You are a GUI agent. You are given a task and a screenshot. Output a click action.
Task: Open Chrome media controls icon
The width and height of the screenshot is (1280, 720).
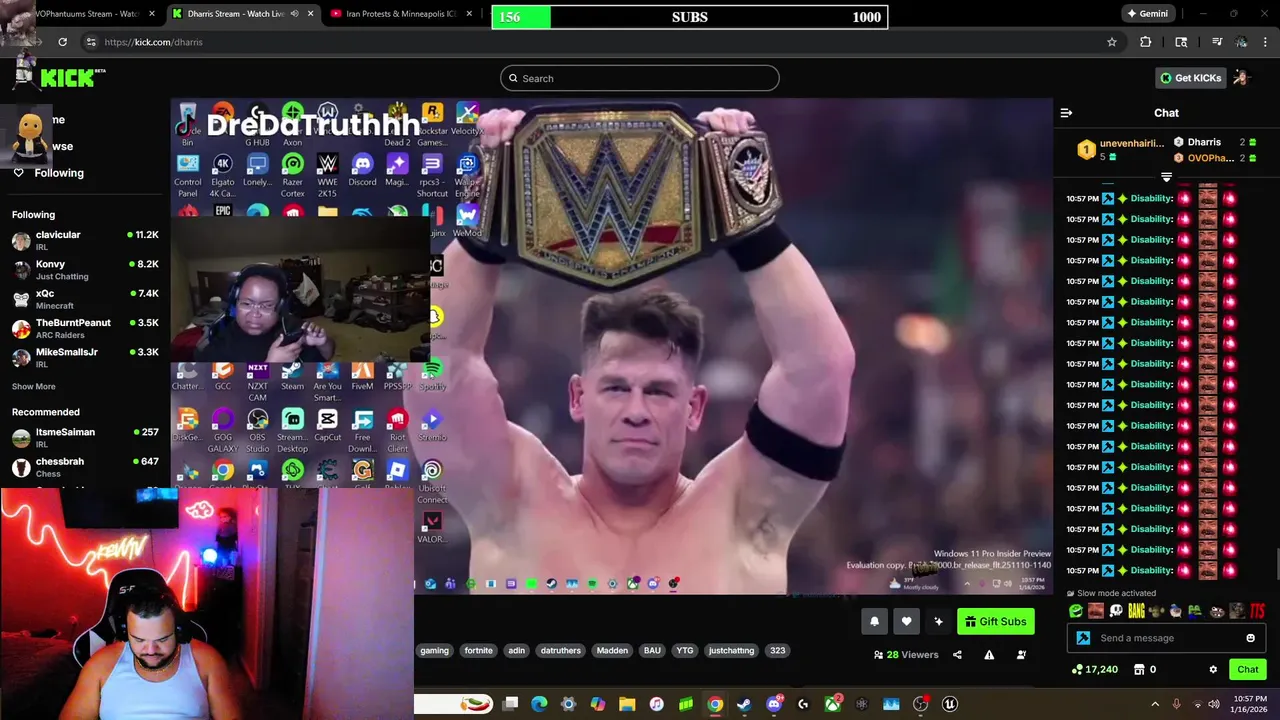1217,42
